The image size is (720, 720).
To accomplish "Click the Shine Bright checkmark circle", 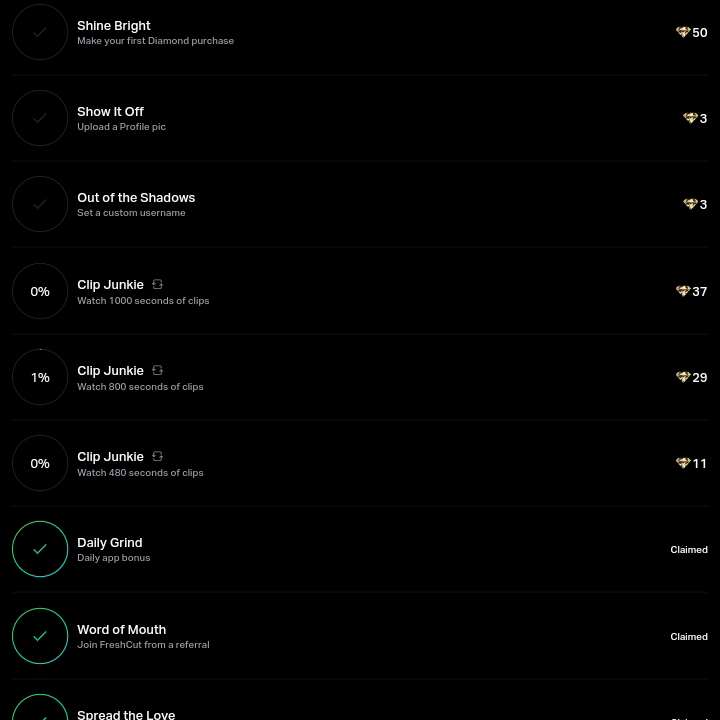I will [40, 32].
